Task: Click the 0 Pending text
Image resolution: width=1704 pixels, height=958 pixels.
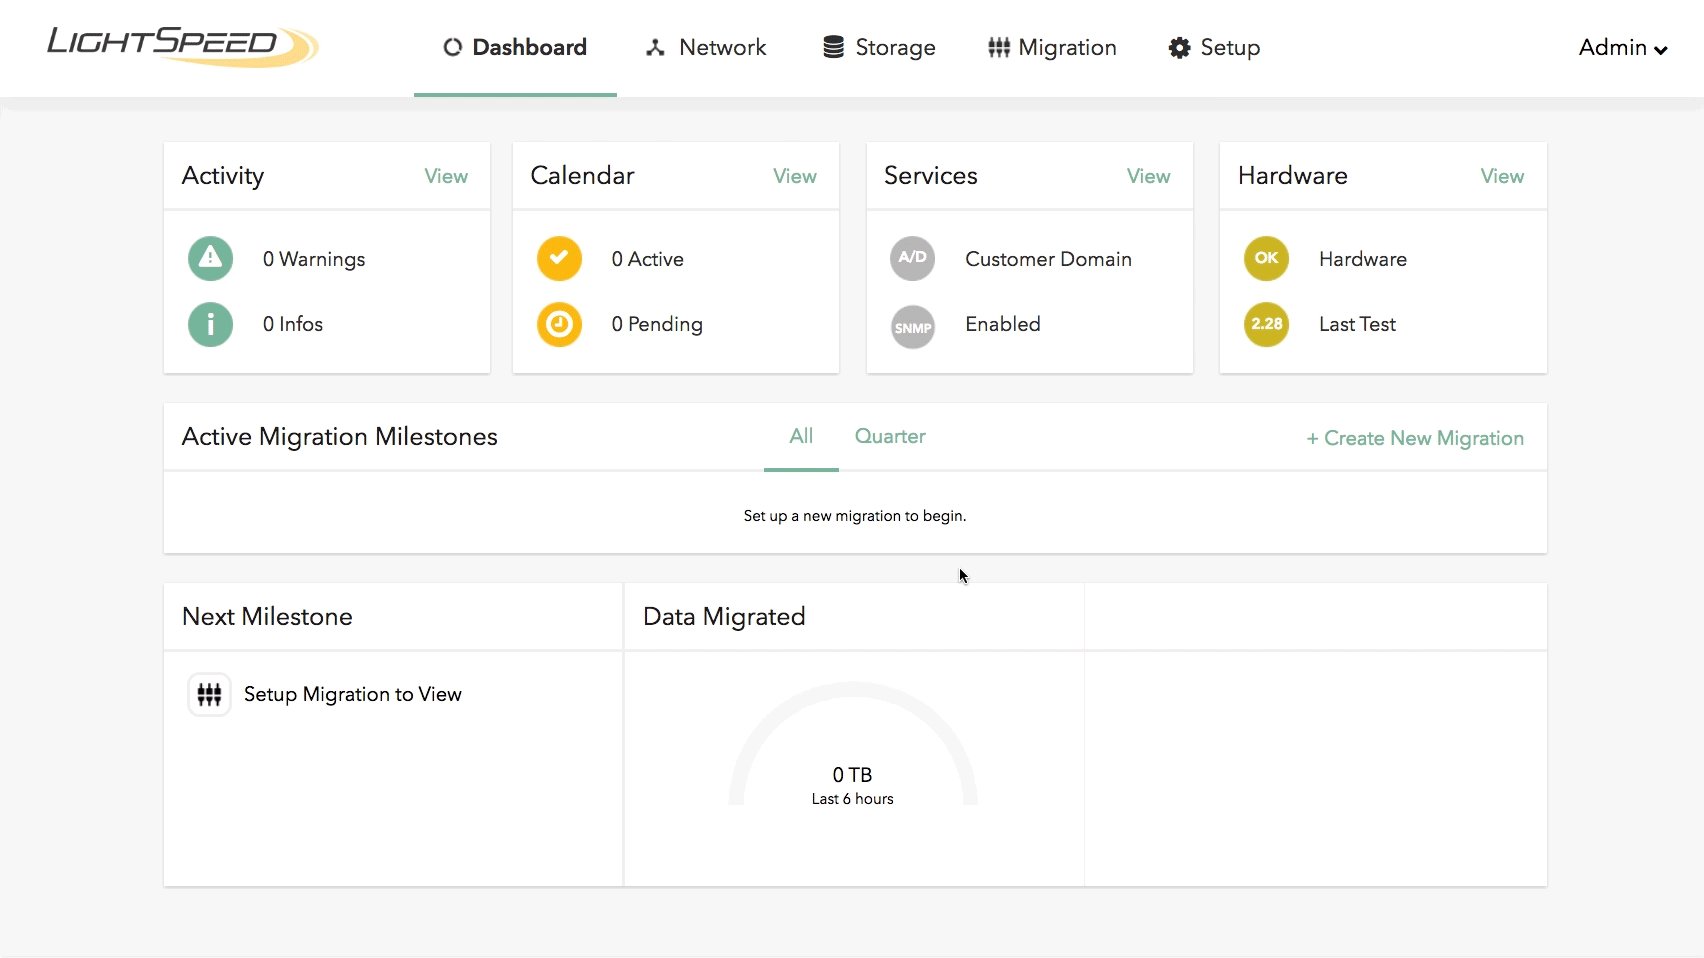Action: tap(657, 324)
